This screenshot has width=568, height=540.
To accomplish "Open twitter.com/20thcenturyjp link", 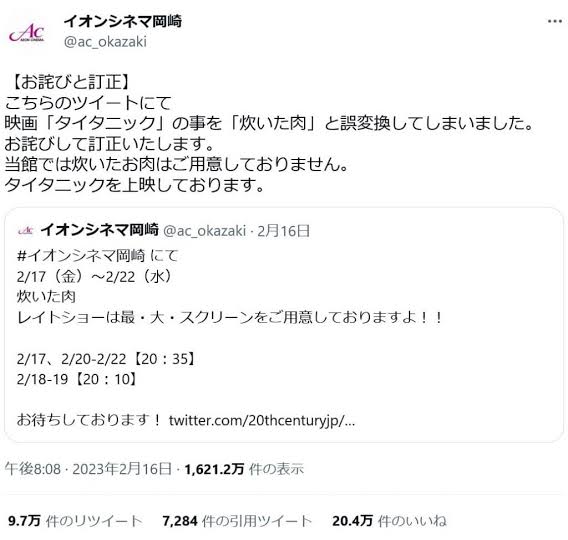I will click(x=262, y=420).
